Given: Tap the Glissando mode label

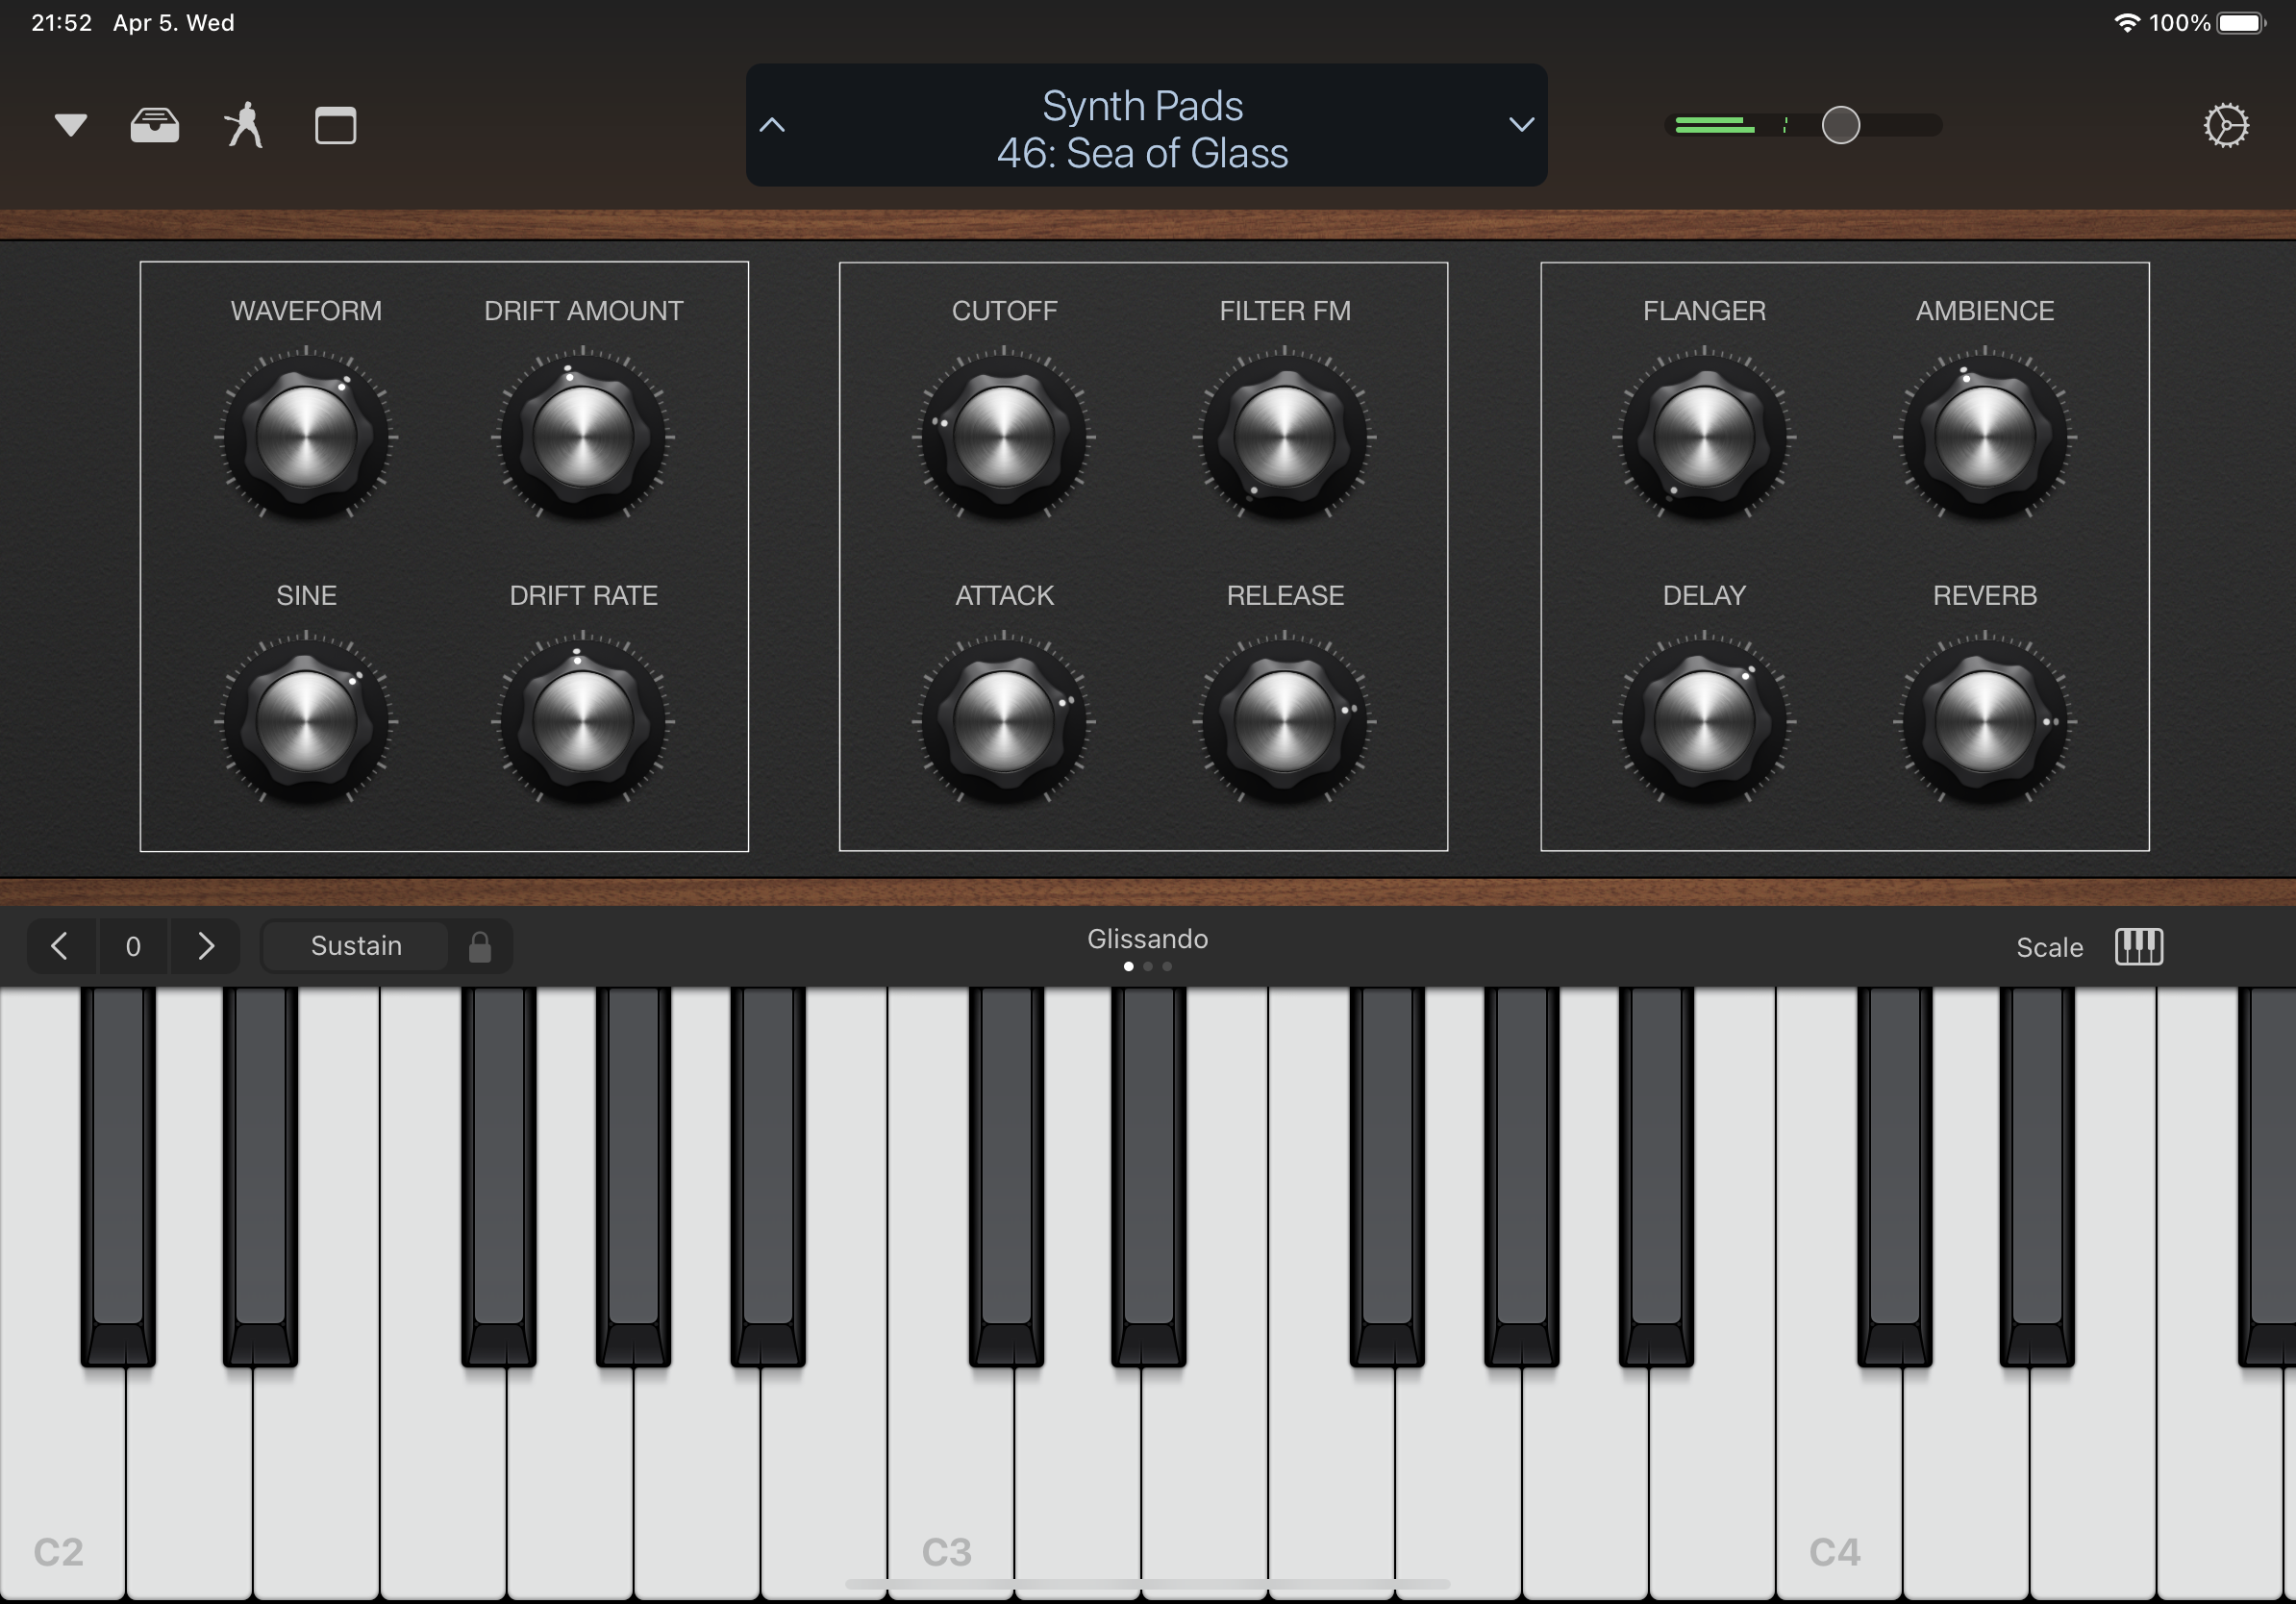Looking at the screenshot, I should tap(1147, 939).
